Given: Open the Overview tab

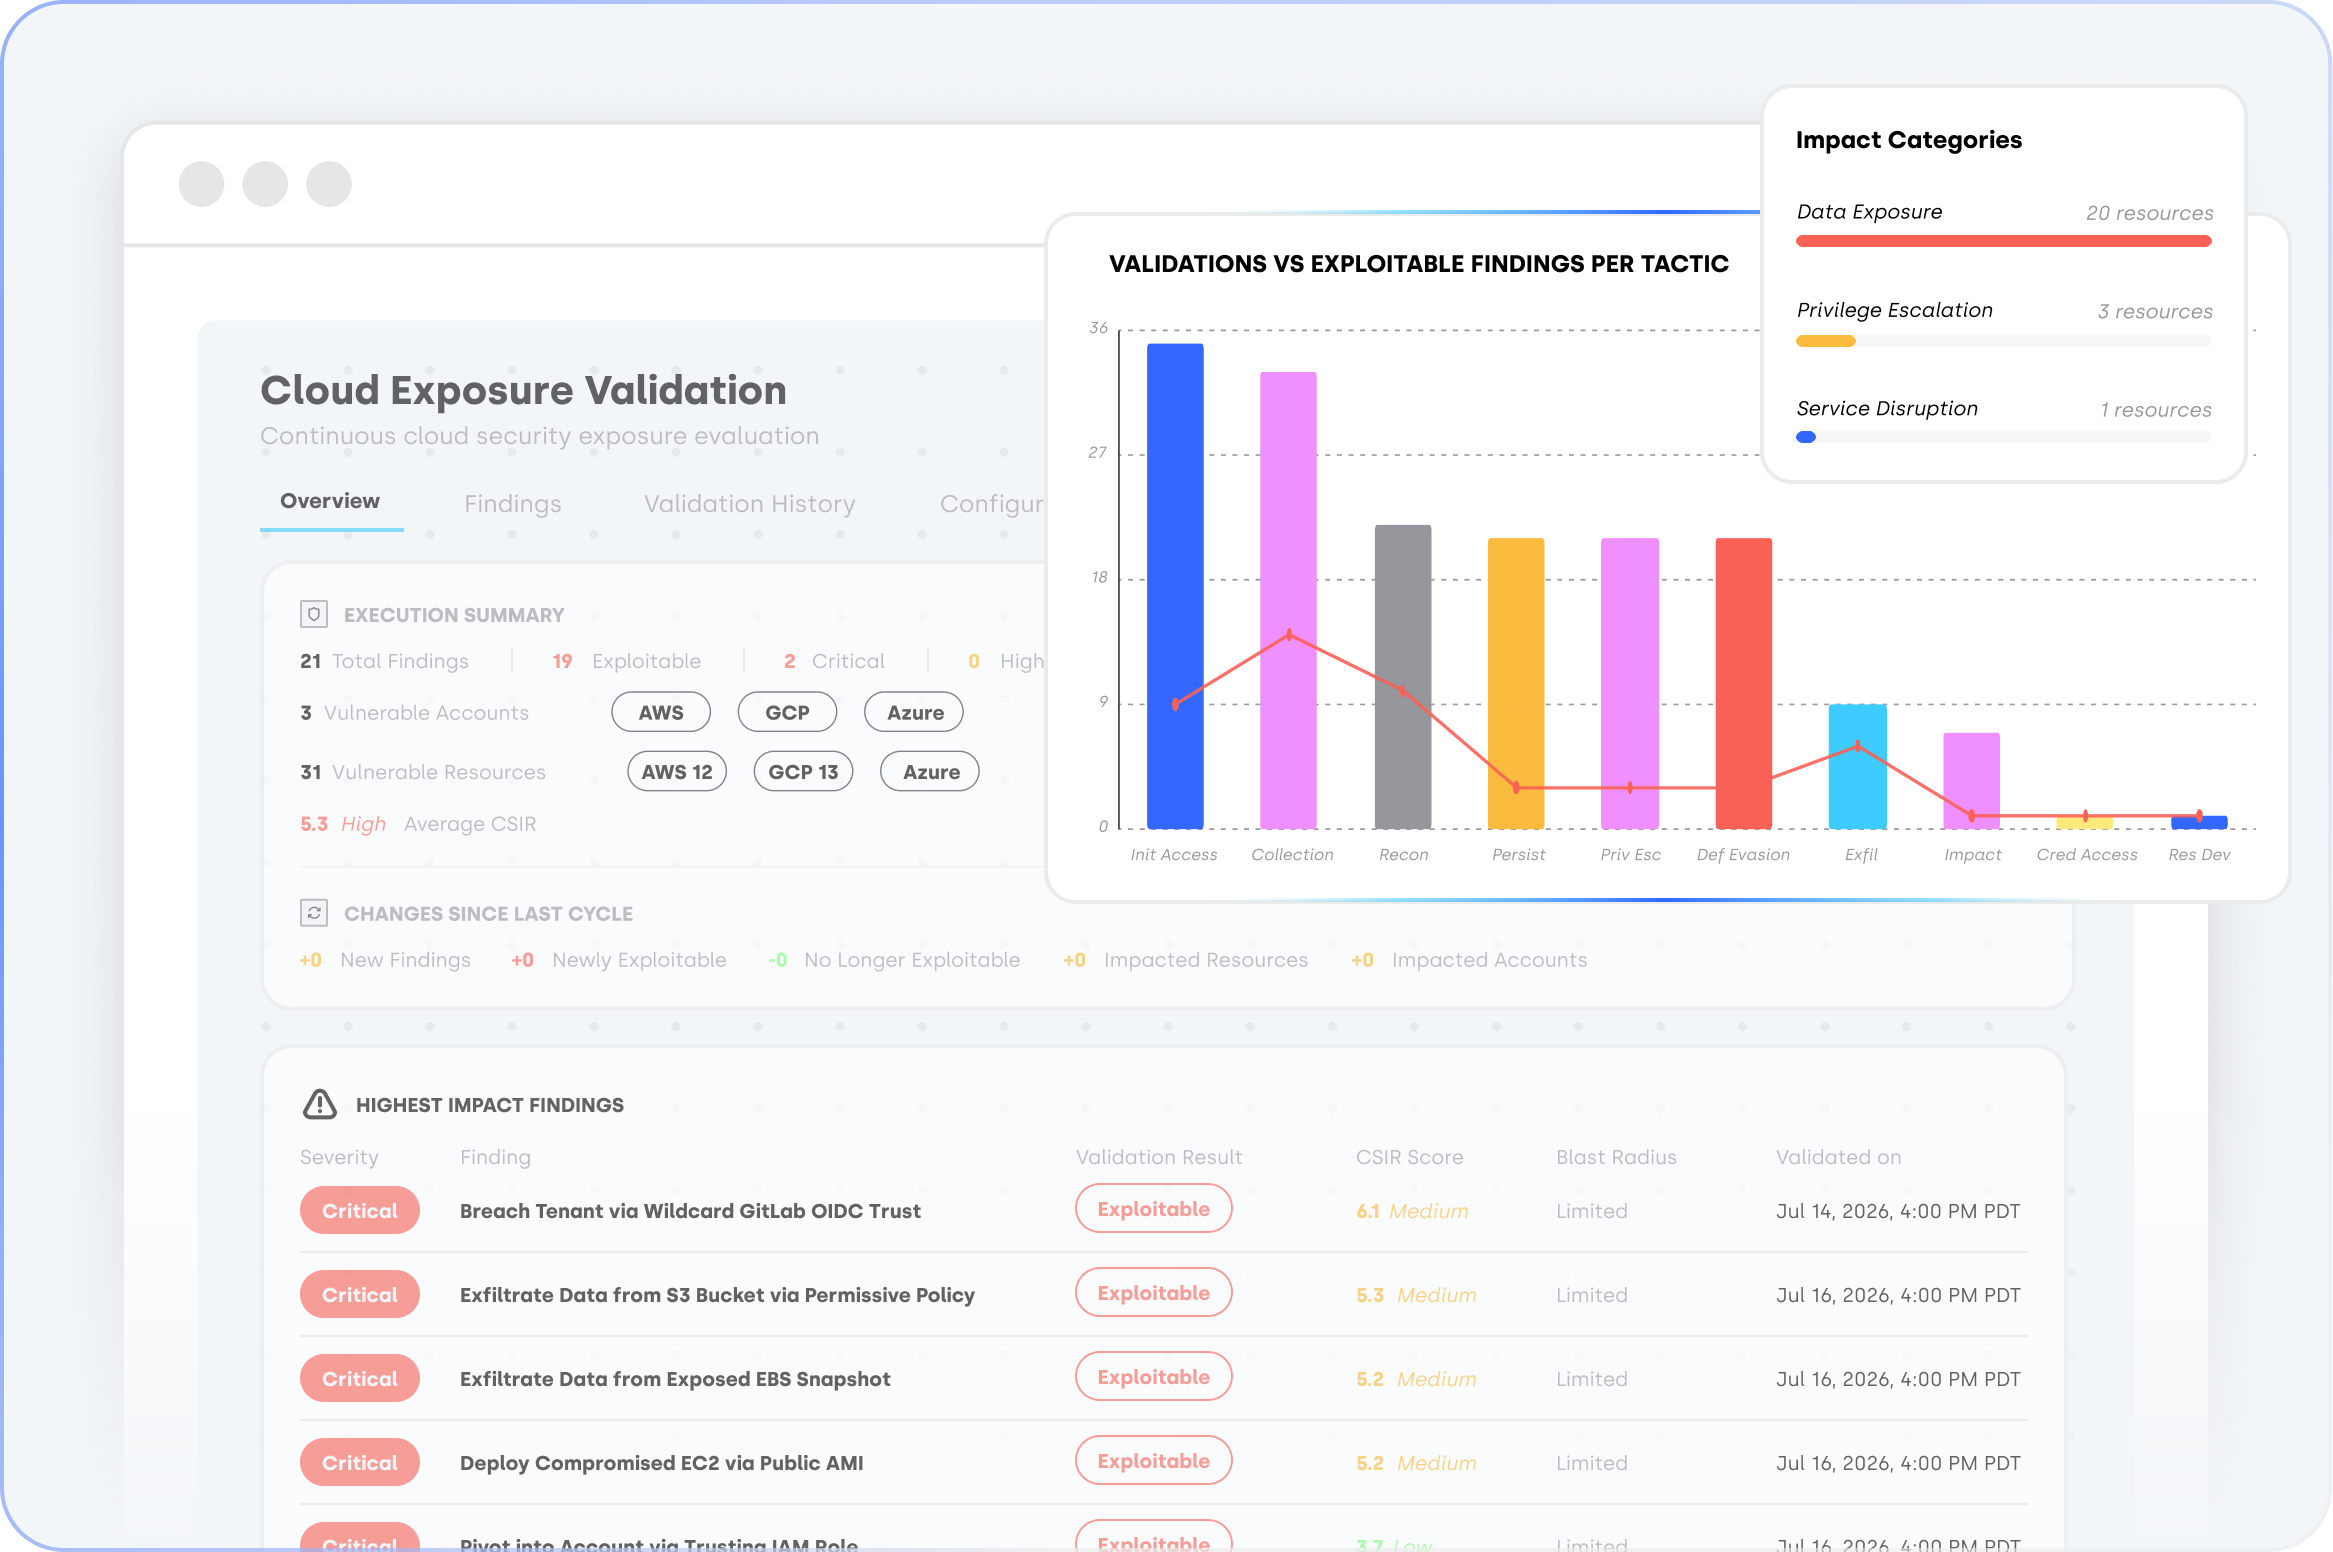Looking at the screenshot, I should pyautogui.click(x=330, y=501).
